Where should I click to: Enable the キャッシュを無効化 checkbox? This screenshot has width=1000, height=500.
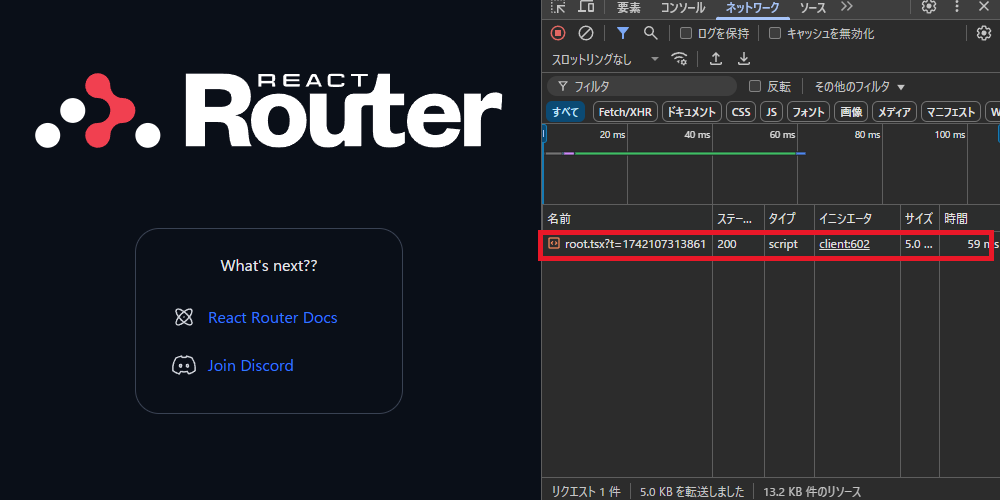pos(775,33)
